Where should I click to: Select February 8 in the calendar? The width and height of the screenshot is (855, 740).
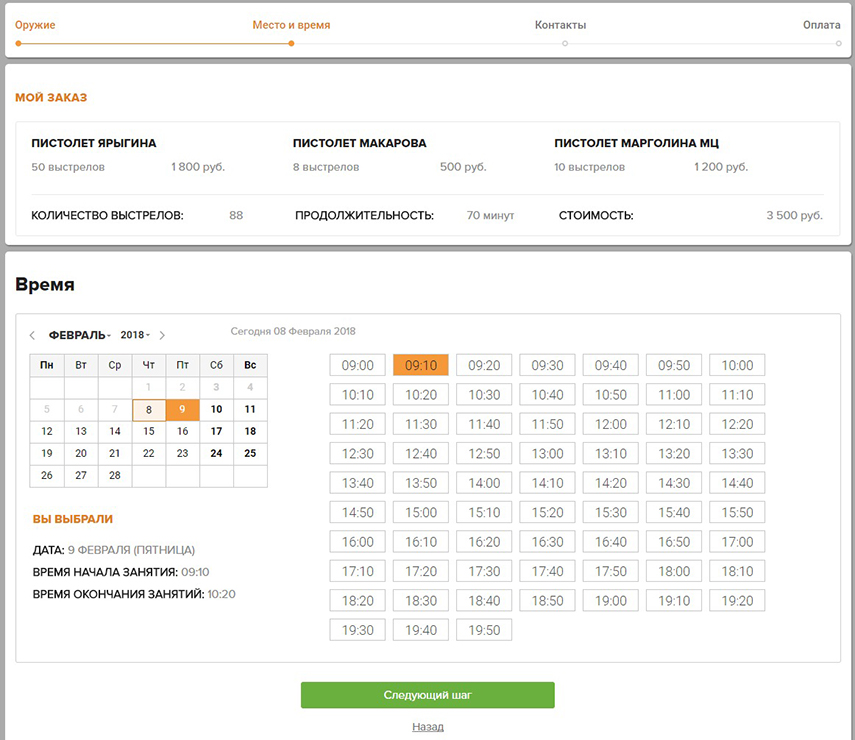[149, 410]
